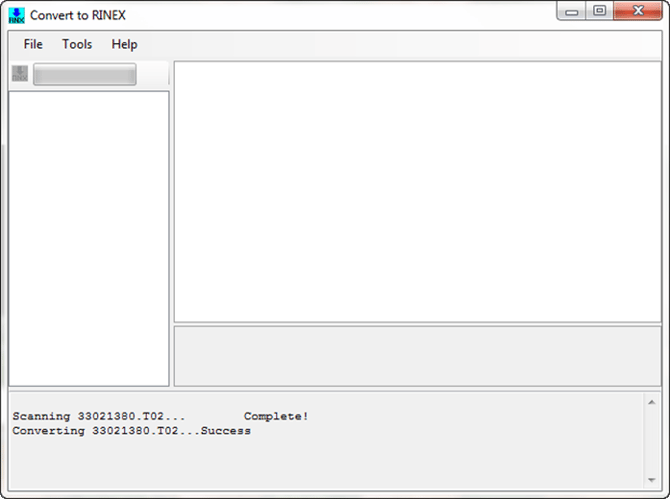The image size is (670, 499).
Task: Click the log scrollbar track between the arrows
Action: pyautogui.click(x=652, y=438)
